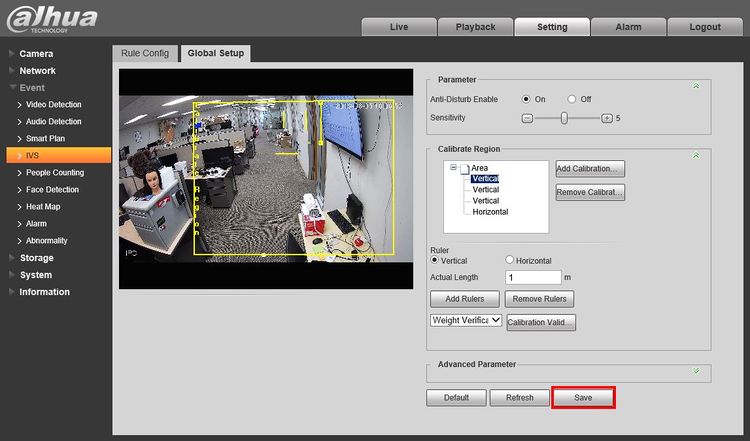The image size is (750, 441).
Task: Set Anti-Disturb Enable to Off
Action: point(572,99)
